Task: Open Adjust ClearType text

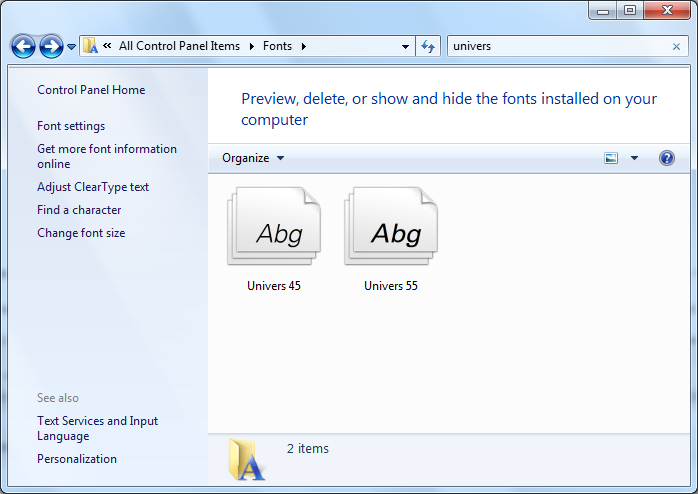Action: (x=93, y=187)
